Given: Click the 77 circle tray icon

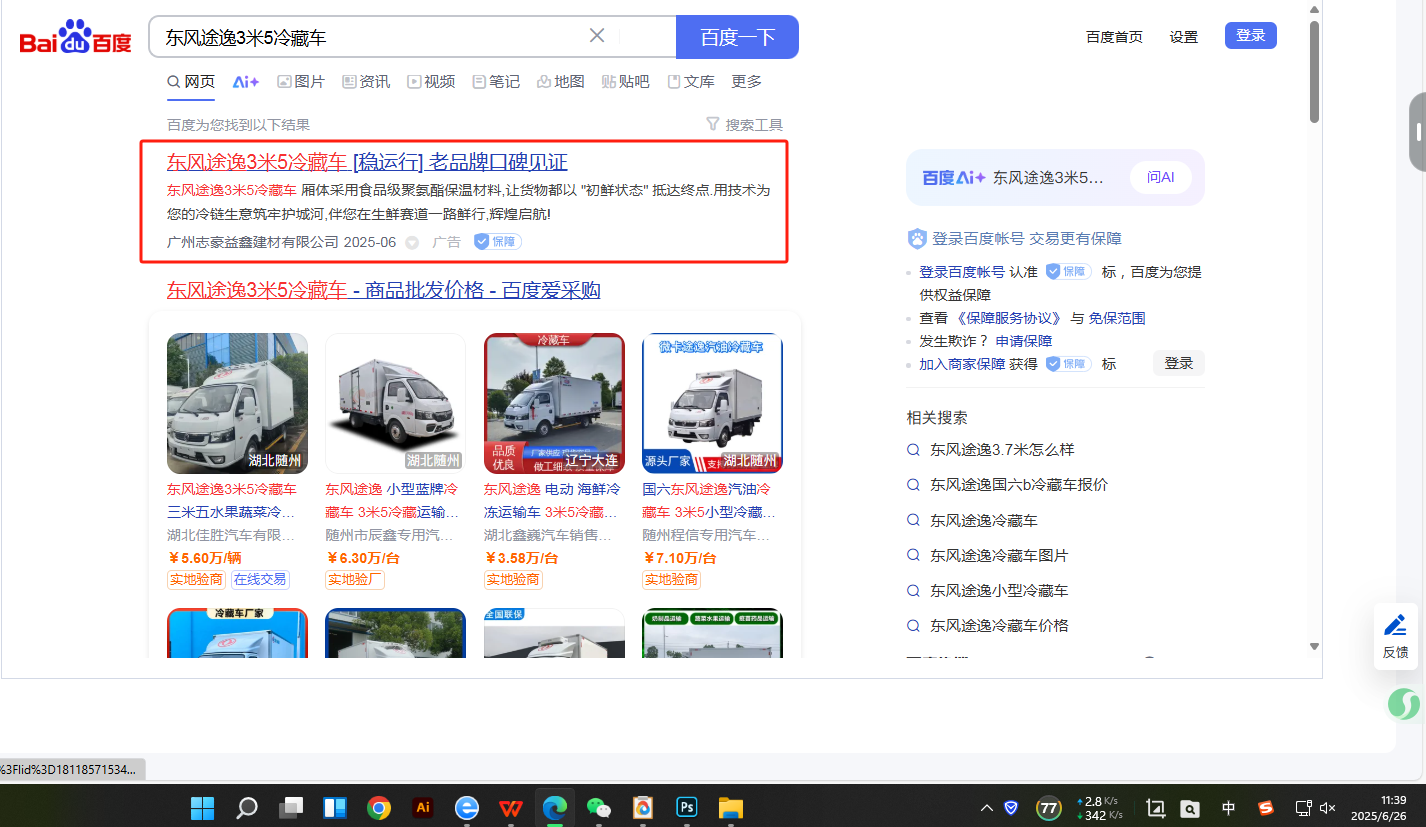Looking at the screenshot, I should (1049, 808).
